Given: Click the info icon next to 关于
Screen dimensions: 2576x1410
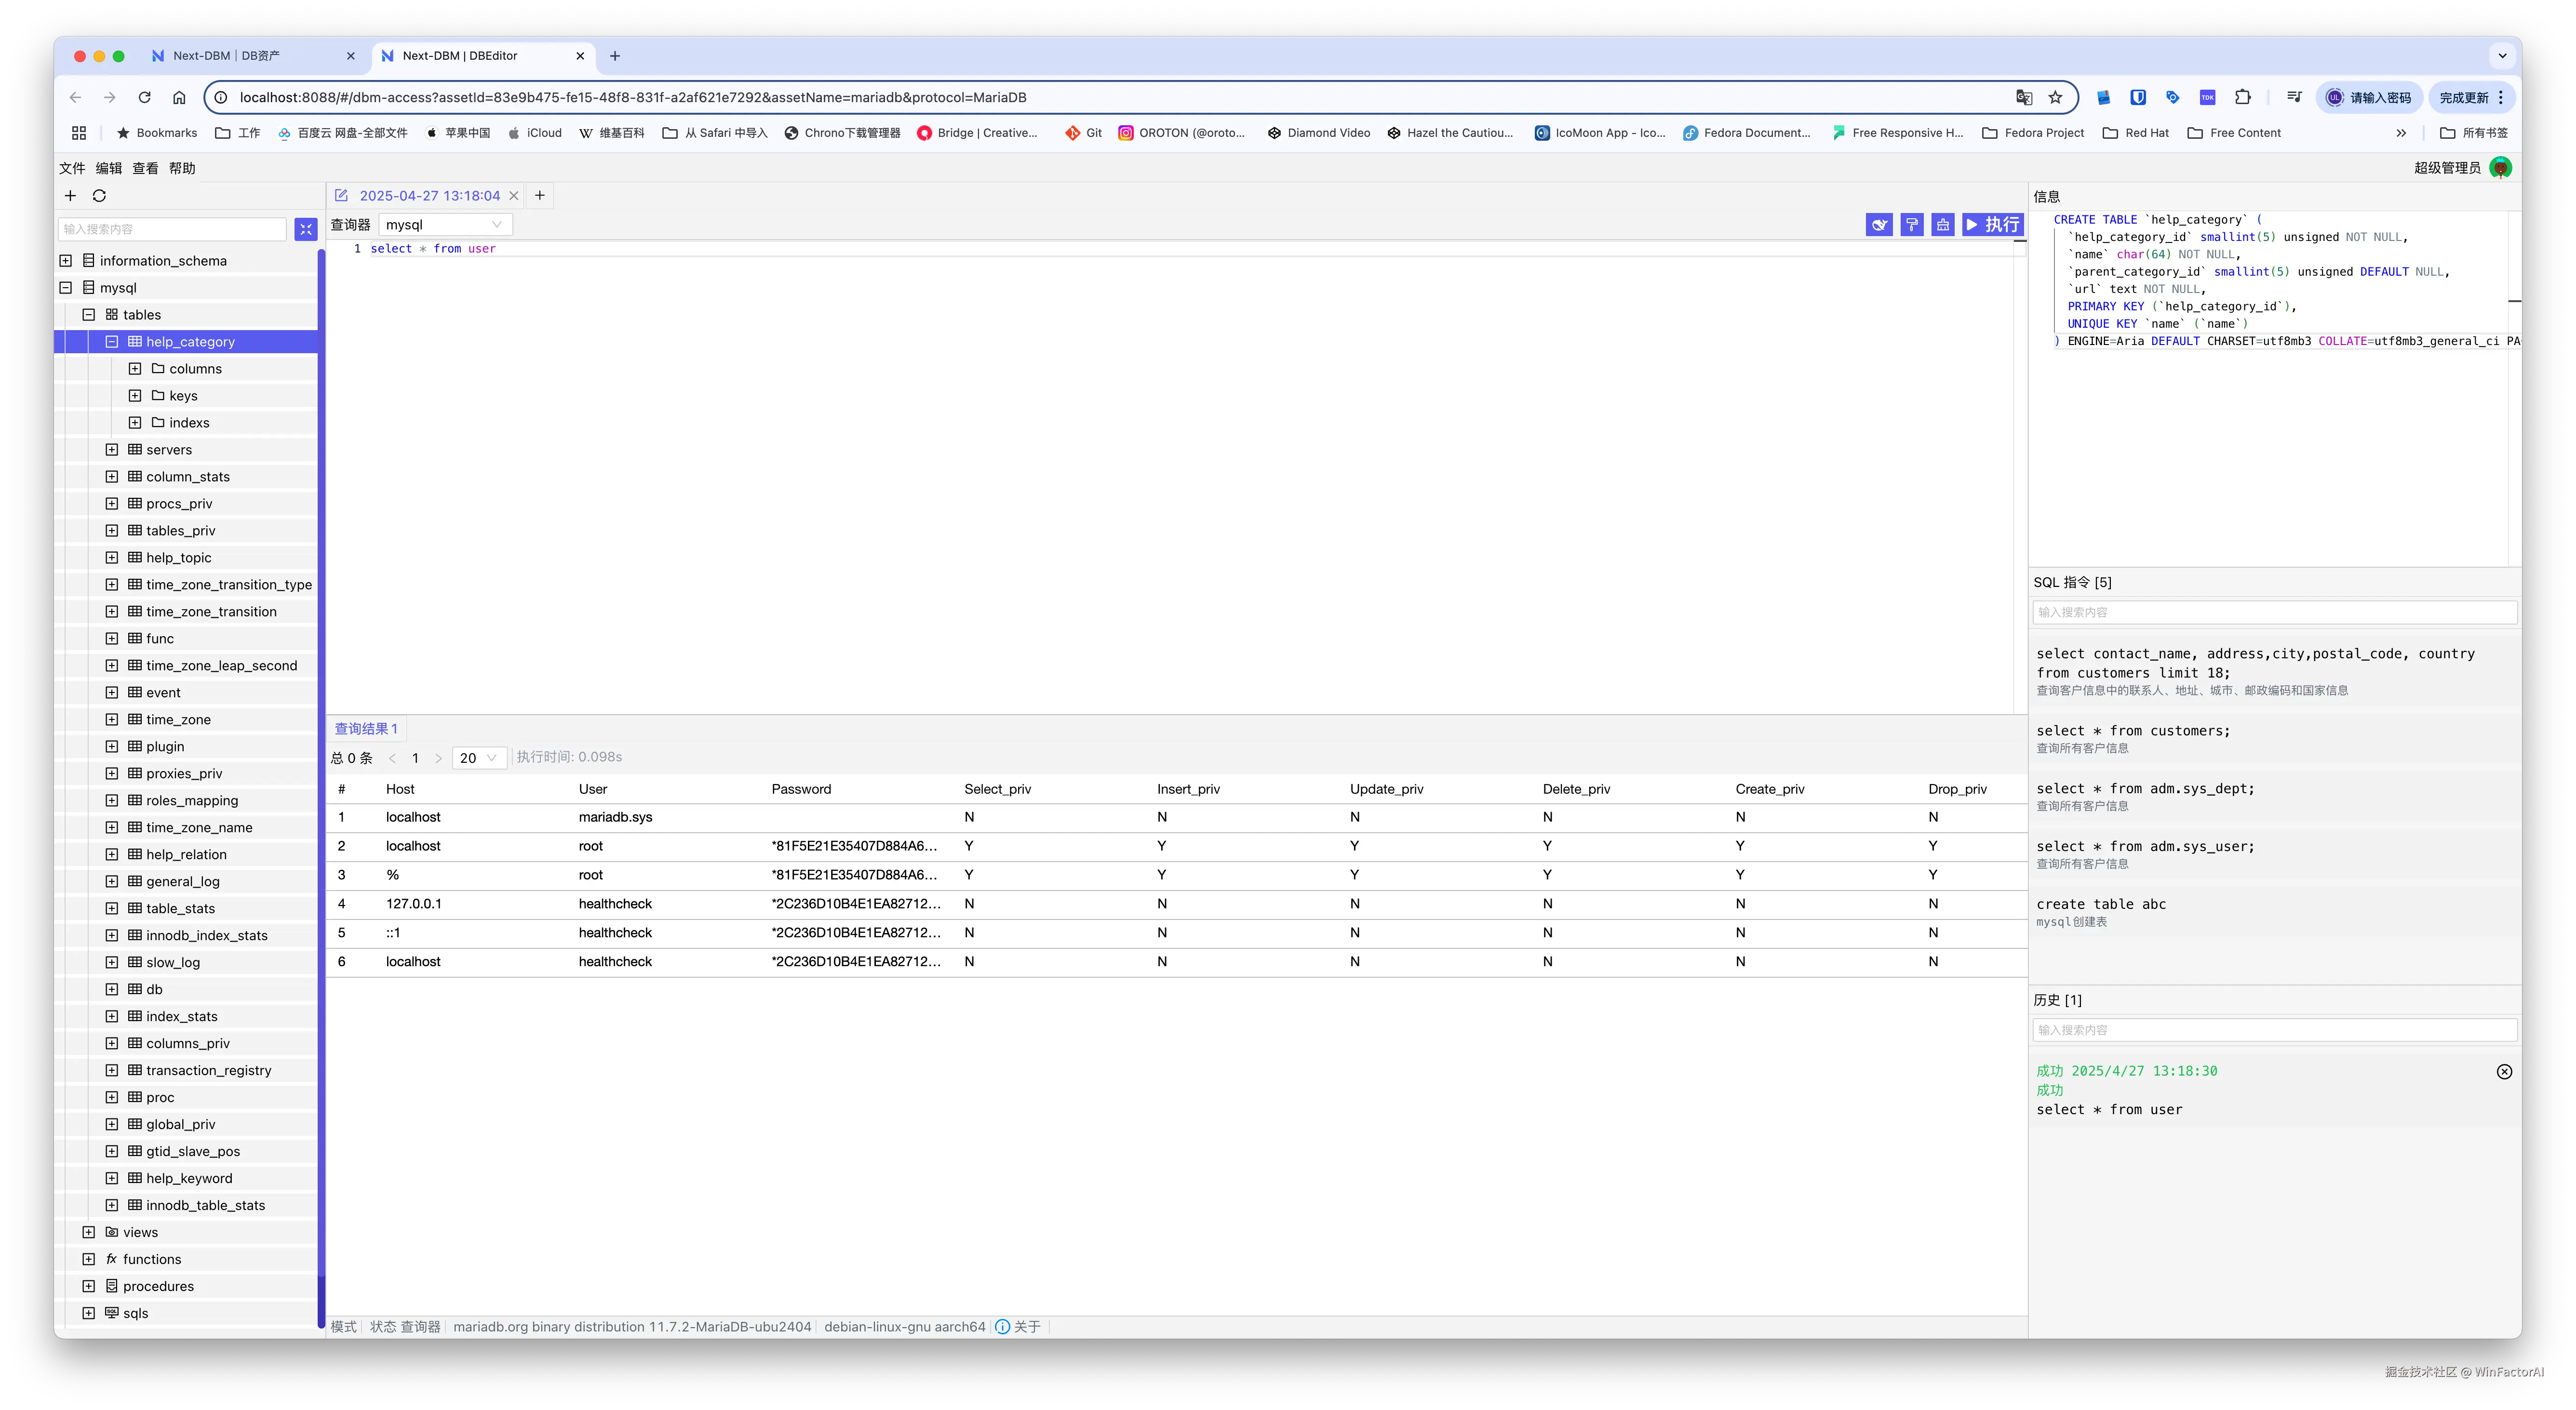Looking at the screenshot, I should 1002,1327.
